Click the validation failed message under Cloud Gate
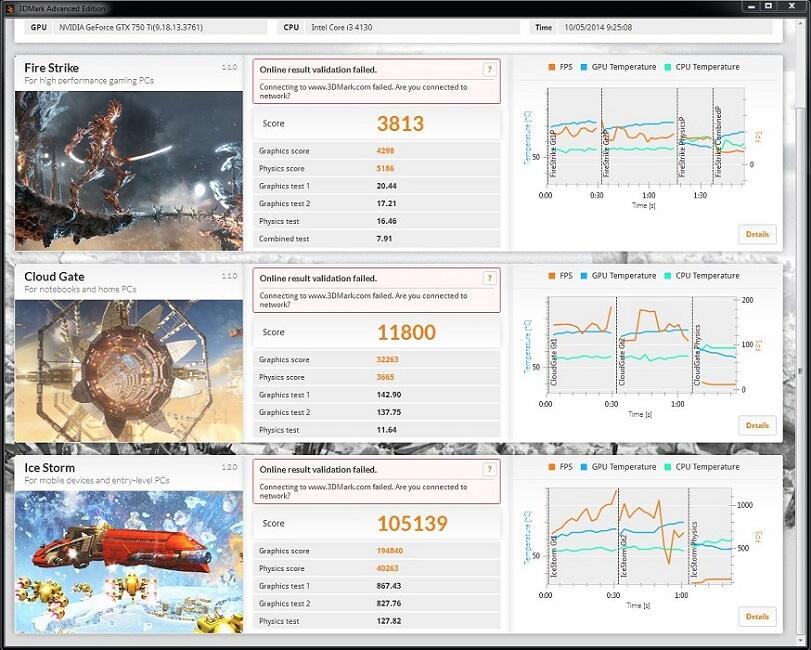The width and height of the screenshot is (811, 650). [377, 290]
